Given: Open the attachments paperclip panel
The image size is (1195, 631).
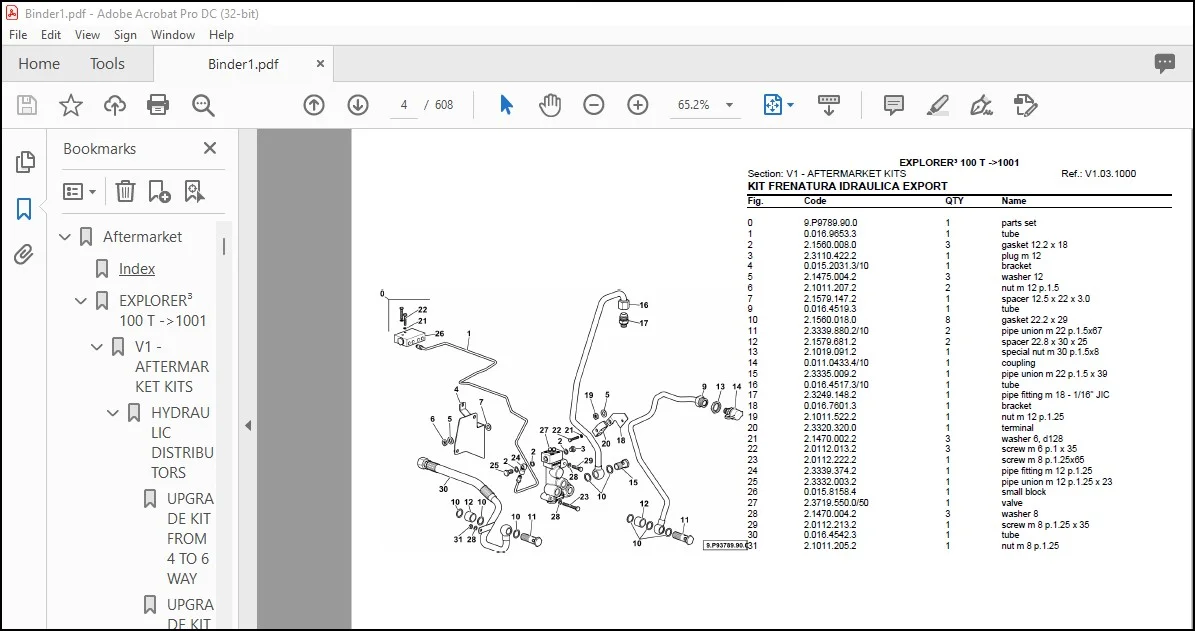Looking at the screenshot, I should (x=24, y=255).
